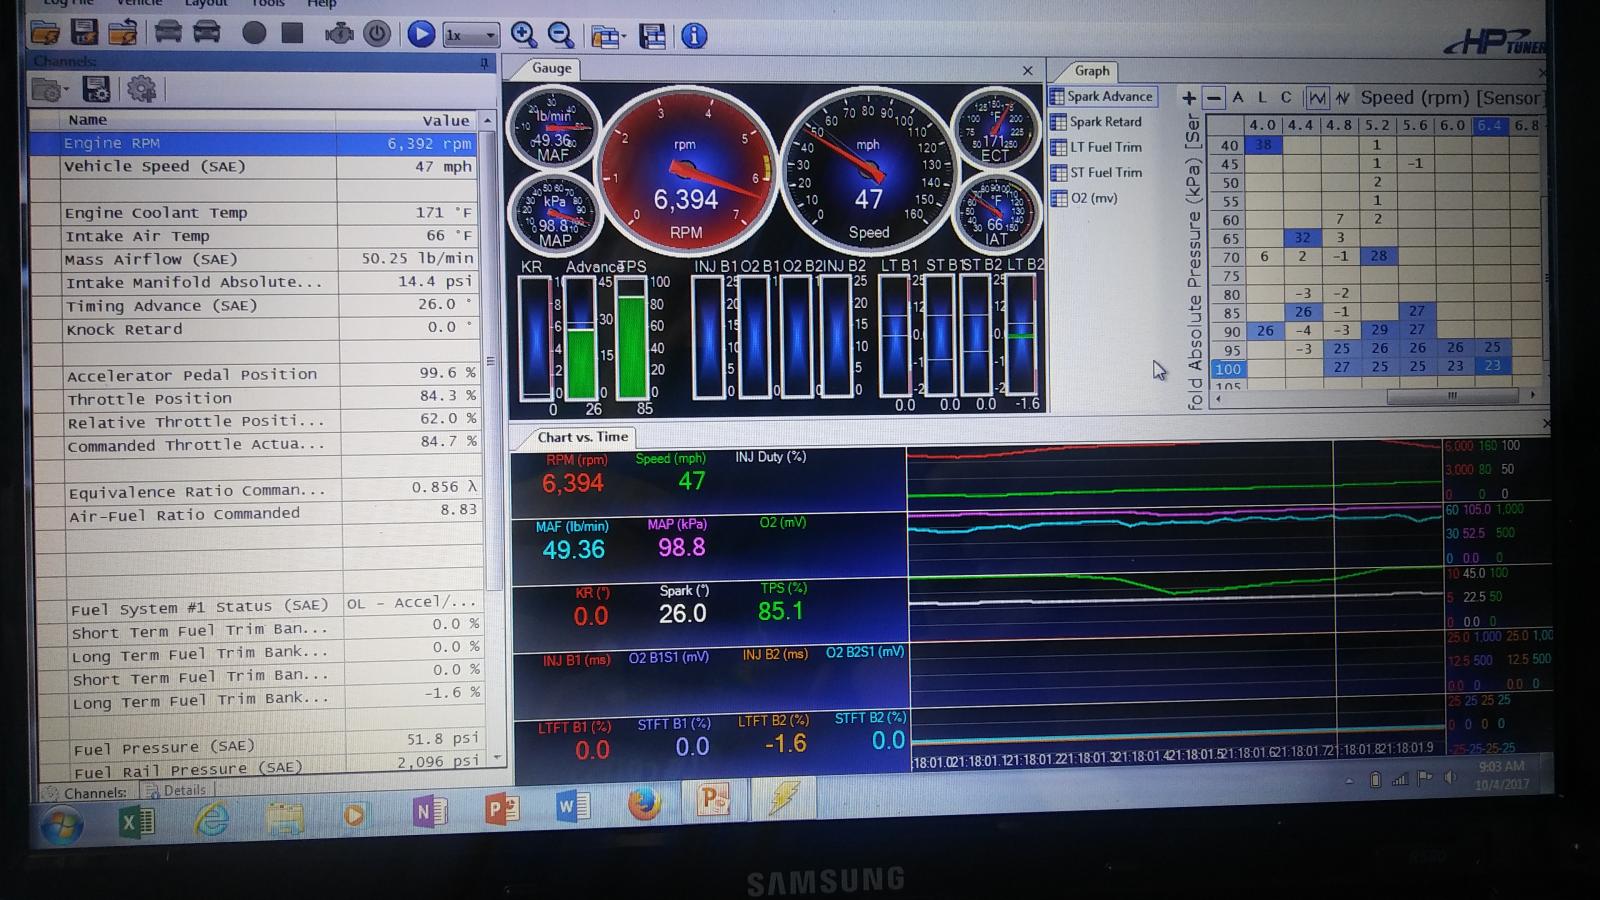Click the power button icon in toolbar
1600x900 pixels.
coord(377,34)
